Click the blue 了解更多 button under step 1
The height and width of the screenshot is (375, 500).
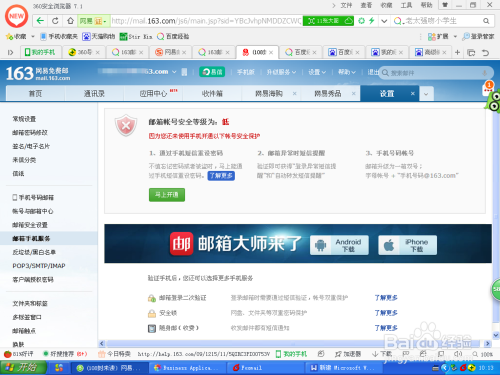[x=221, y=176]
